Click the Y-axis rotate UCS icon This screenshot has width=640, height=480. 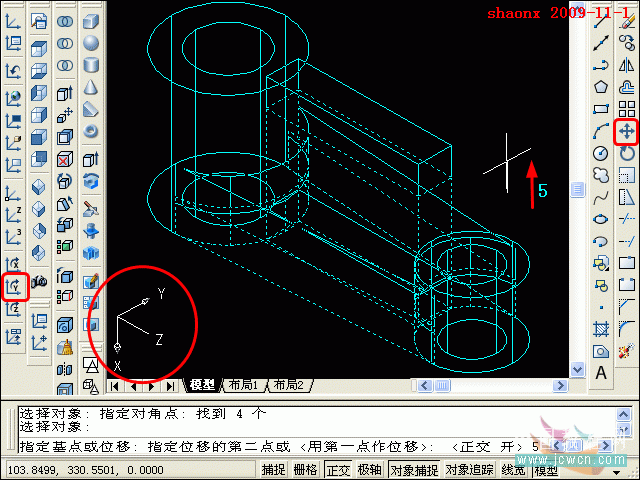pos(14,287)
